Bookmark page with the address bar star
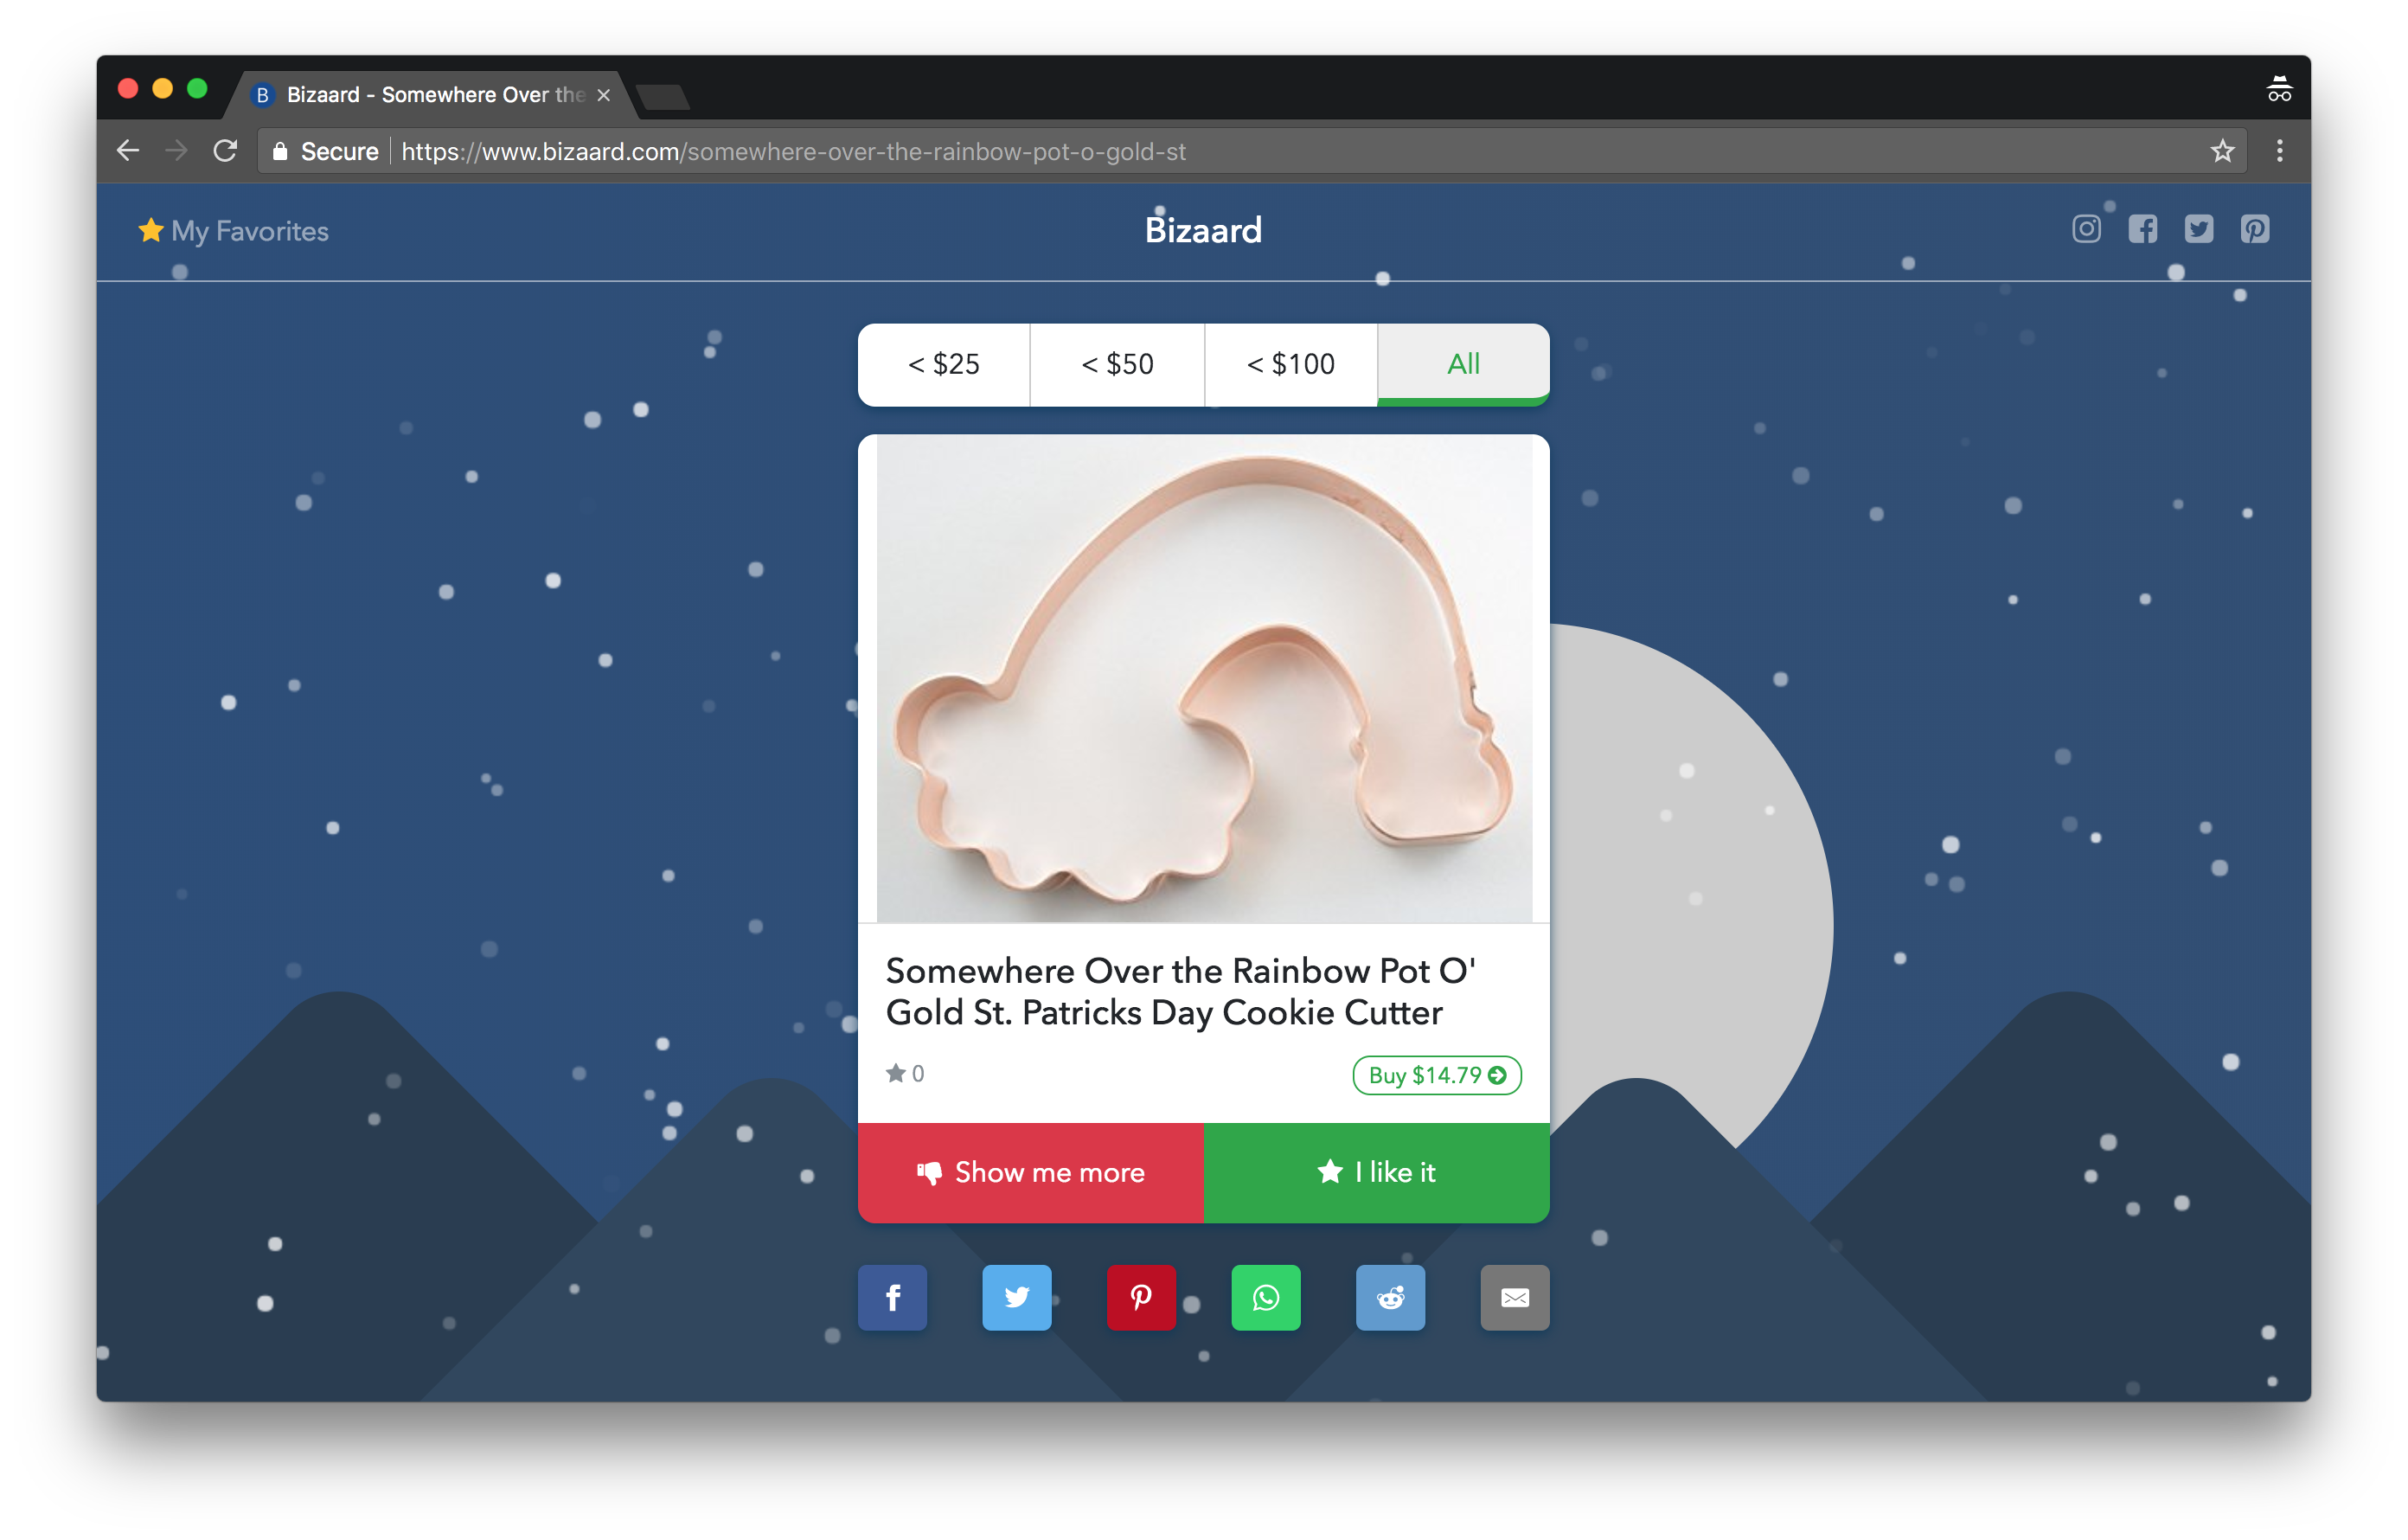Image resolution: width=2408 pixels, height=1540 pixels. 2222,151
